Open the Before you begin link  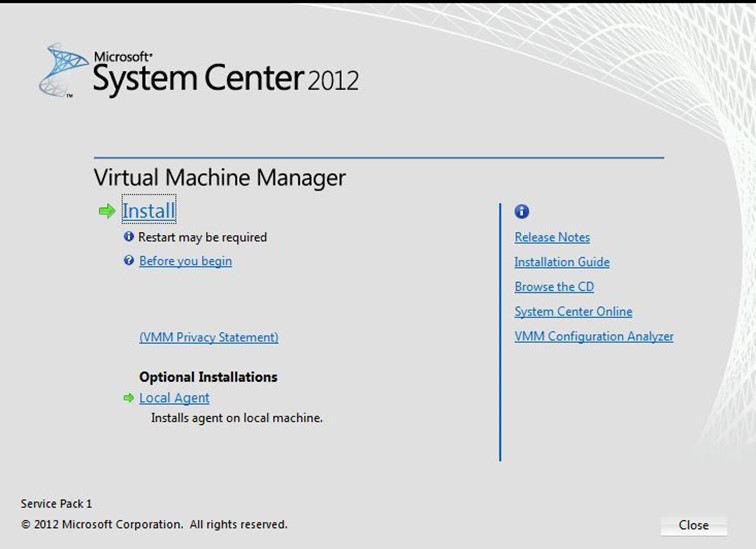186,261
